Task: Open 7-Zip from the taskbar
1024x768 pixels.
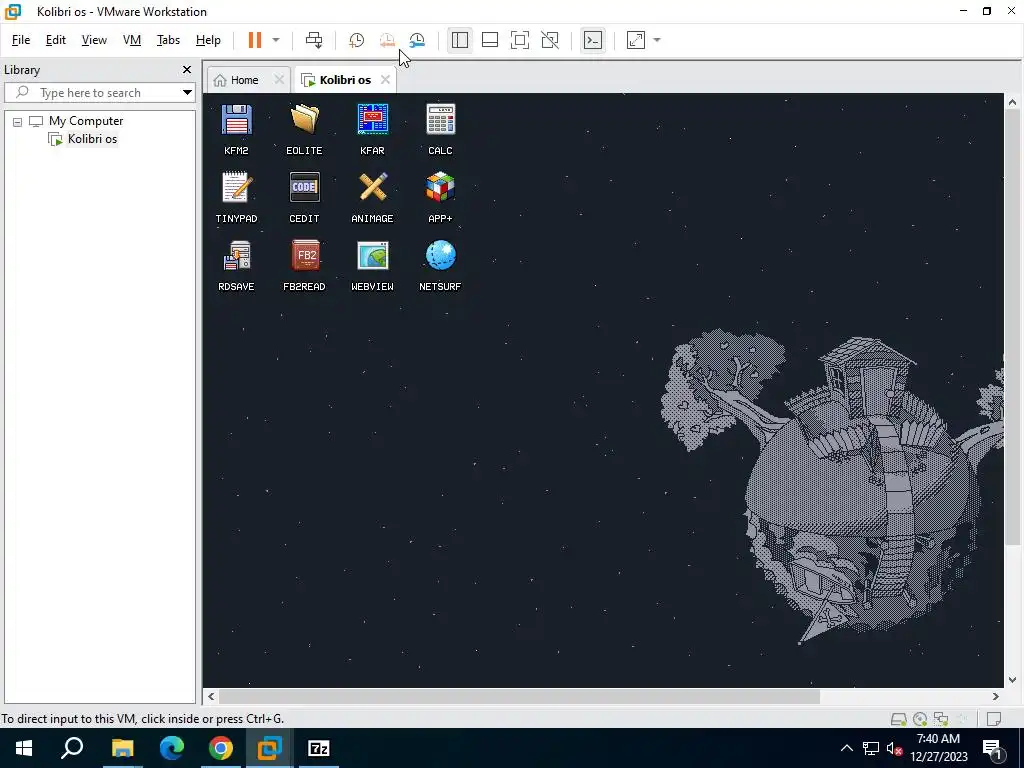Action: [319, 748]
